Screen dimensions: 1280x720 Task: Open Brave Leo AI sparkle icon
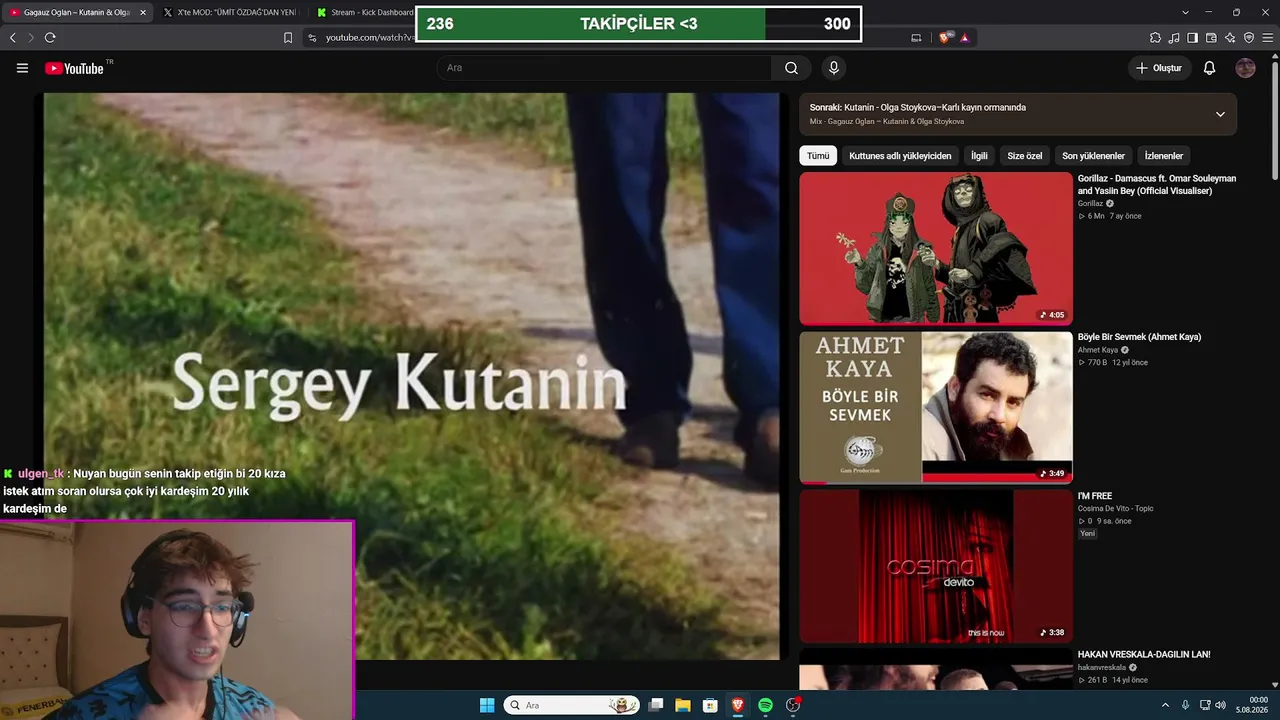1230,37
